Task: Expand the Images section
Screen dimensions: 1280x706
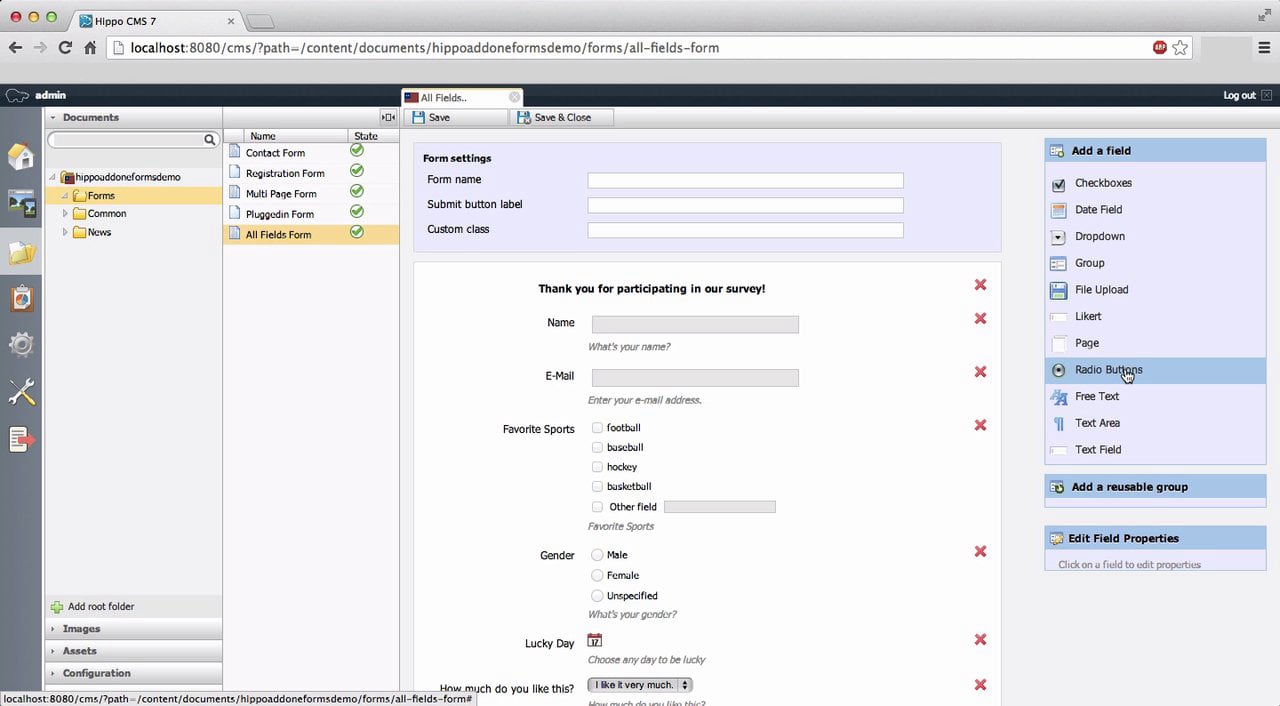Action: [x=133, y=629]
